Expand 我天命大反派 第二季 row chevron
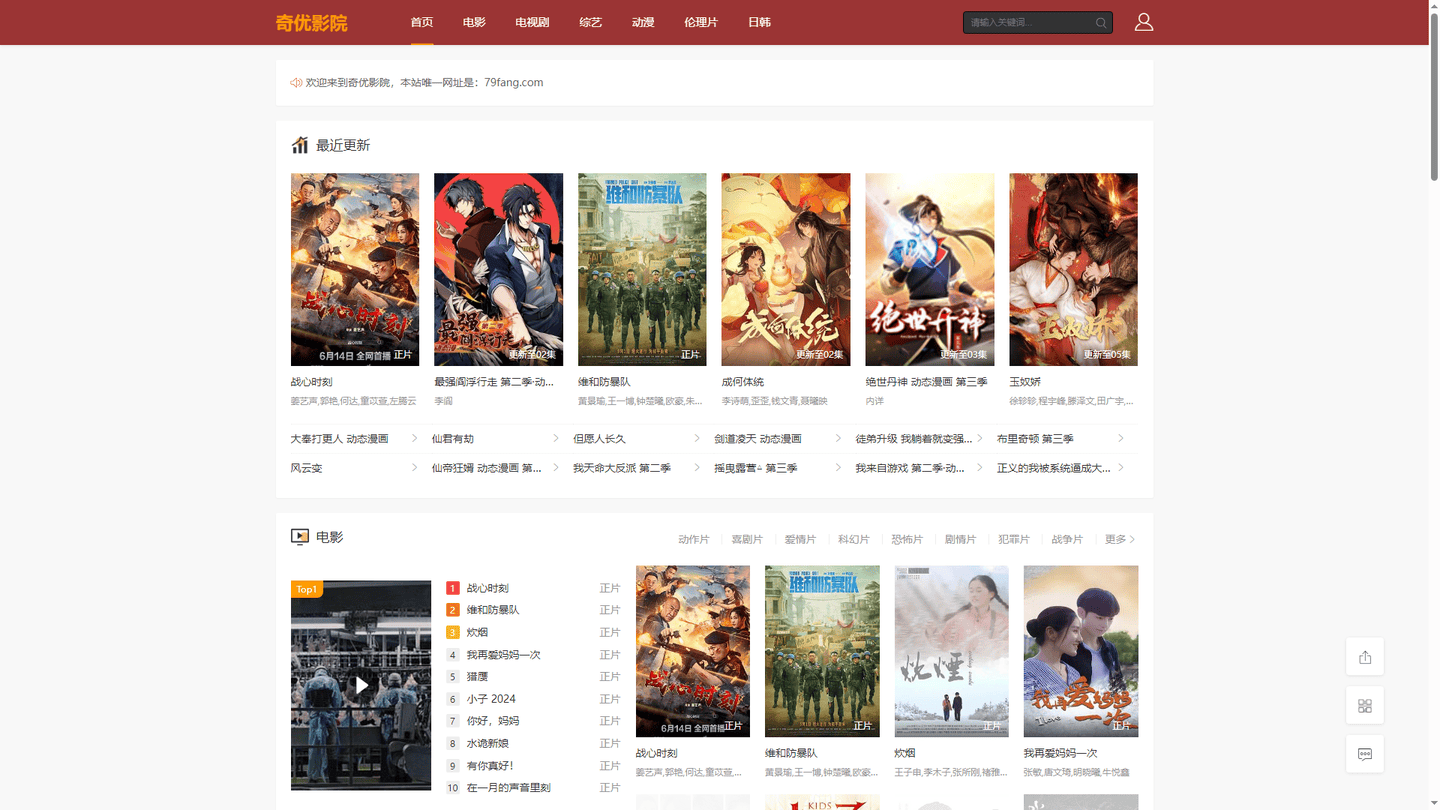The width and height of the screenshot is (1440, 810). pyautogui.click(x=697, y=467)
